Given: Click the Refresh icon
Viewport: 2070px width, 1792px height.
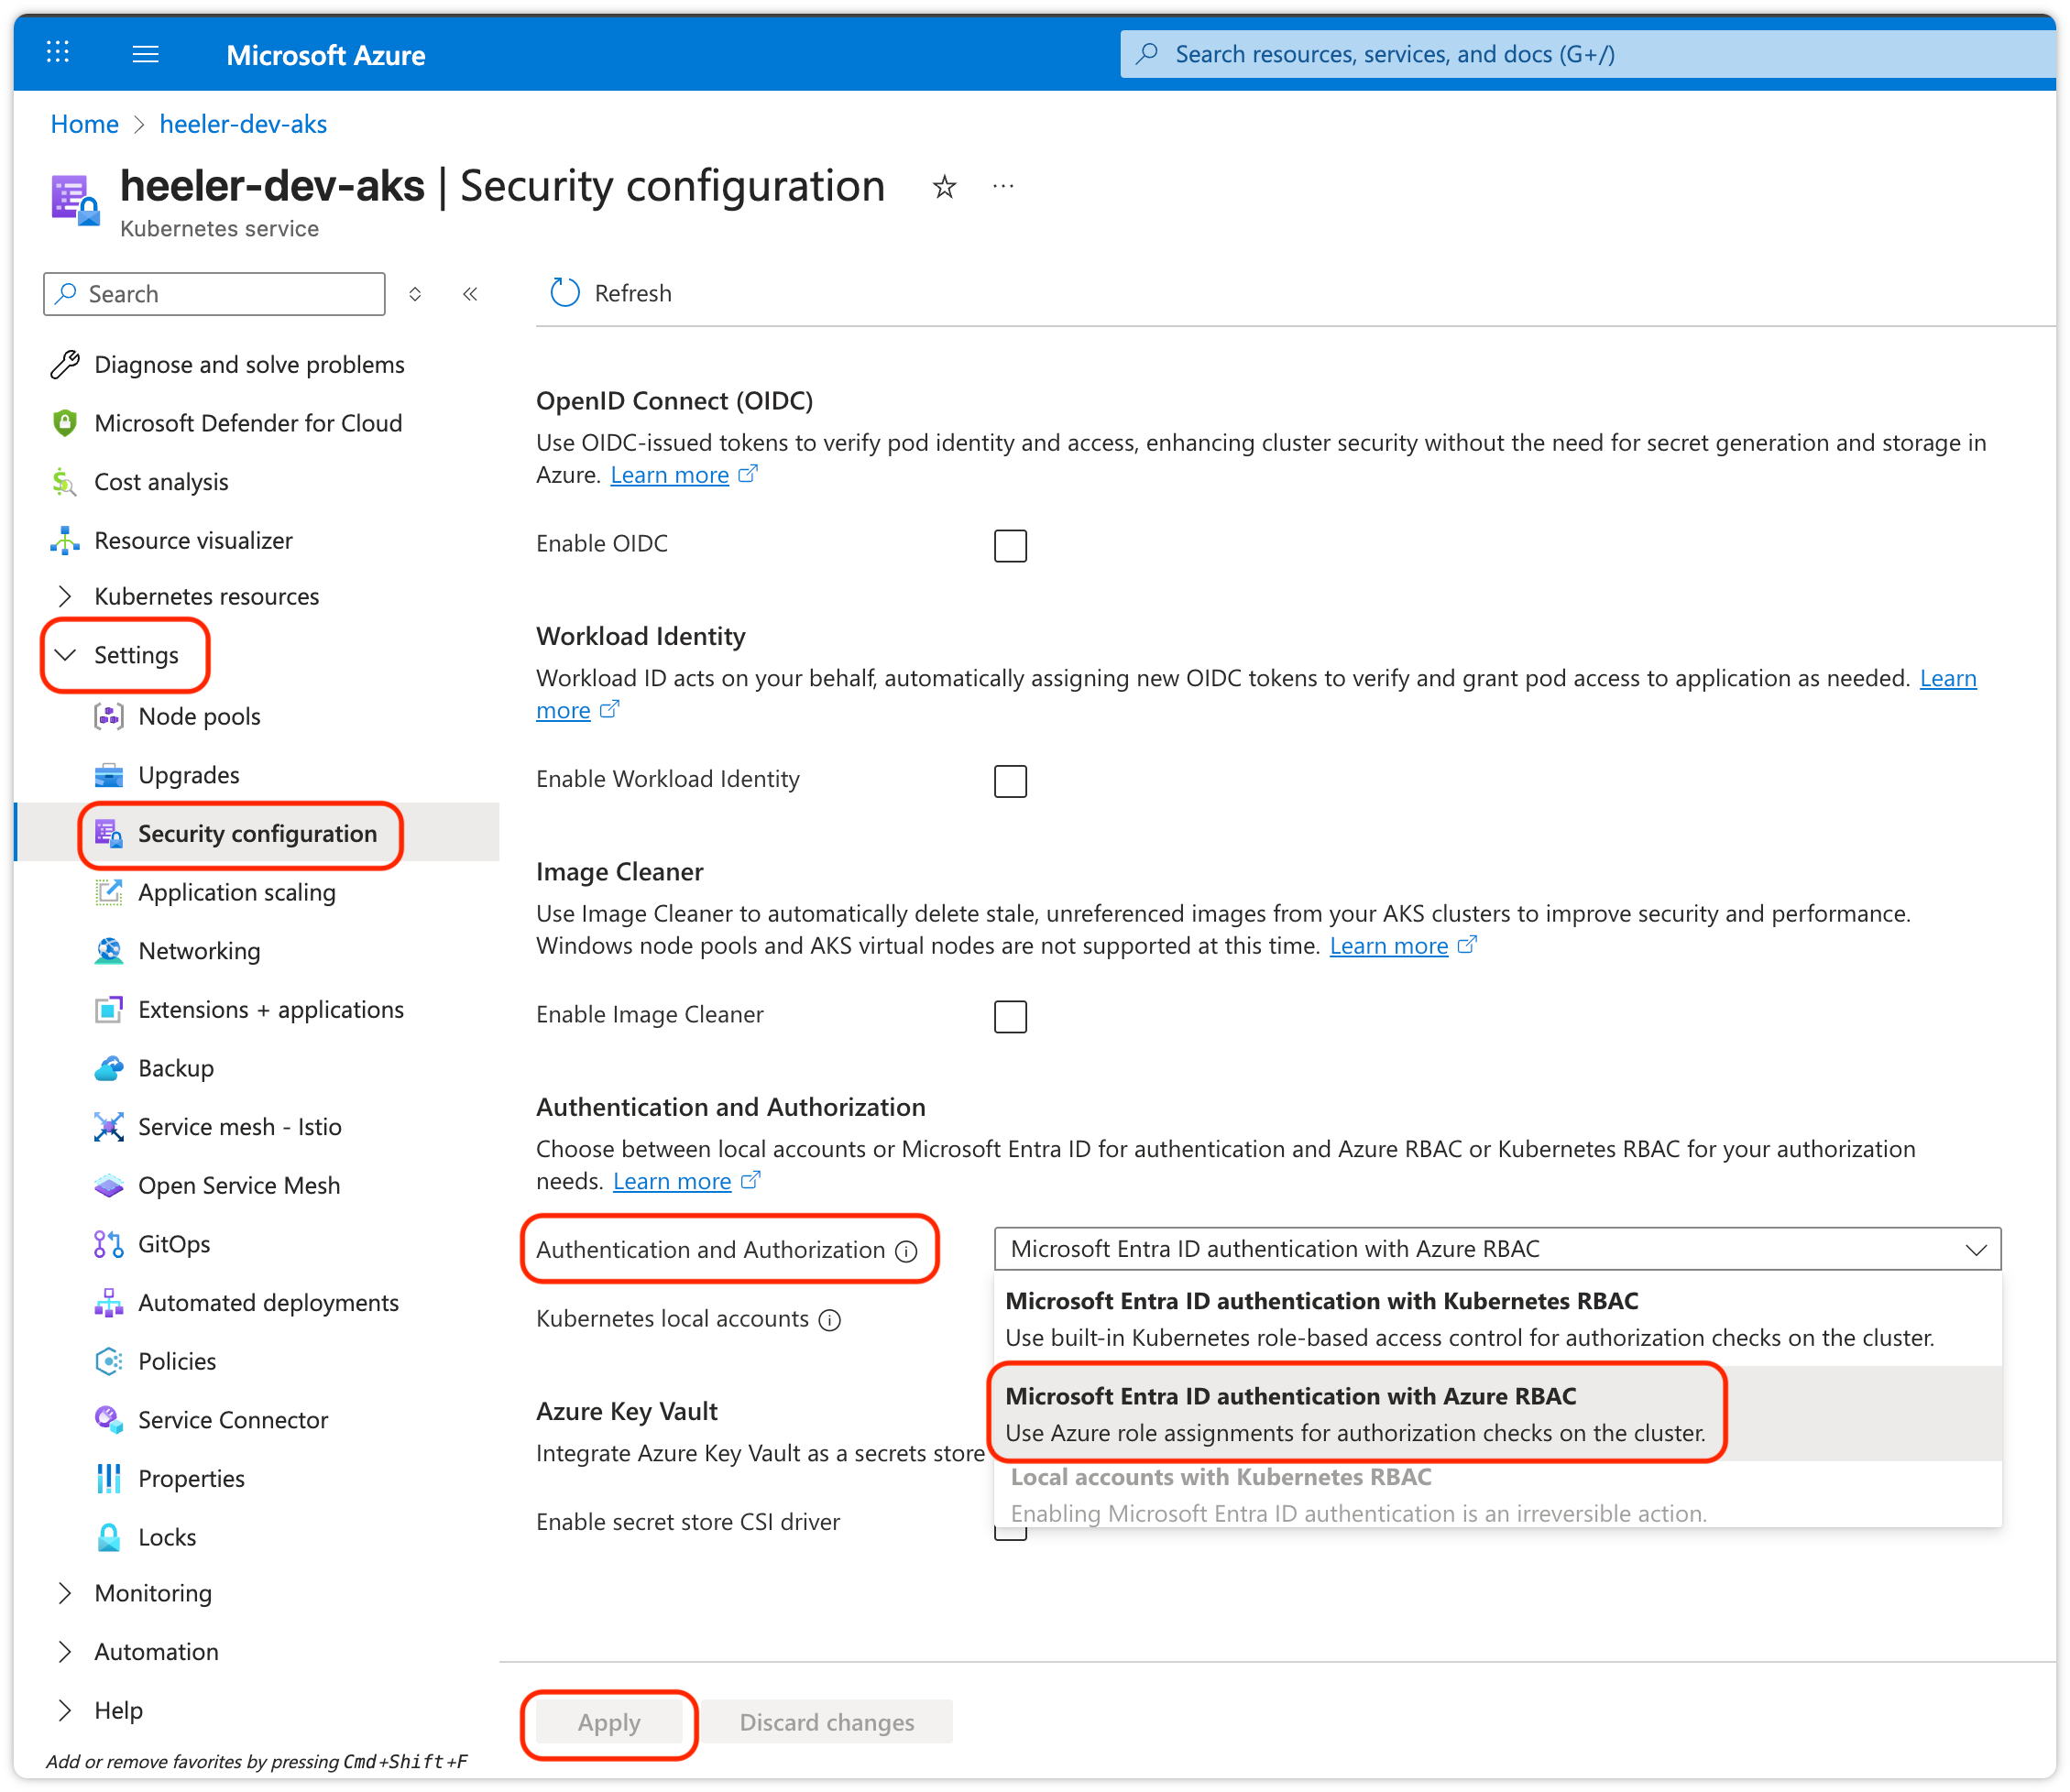Looking at the screenshot, I should tap(565, 293).
